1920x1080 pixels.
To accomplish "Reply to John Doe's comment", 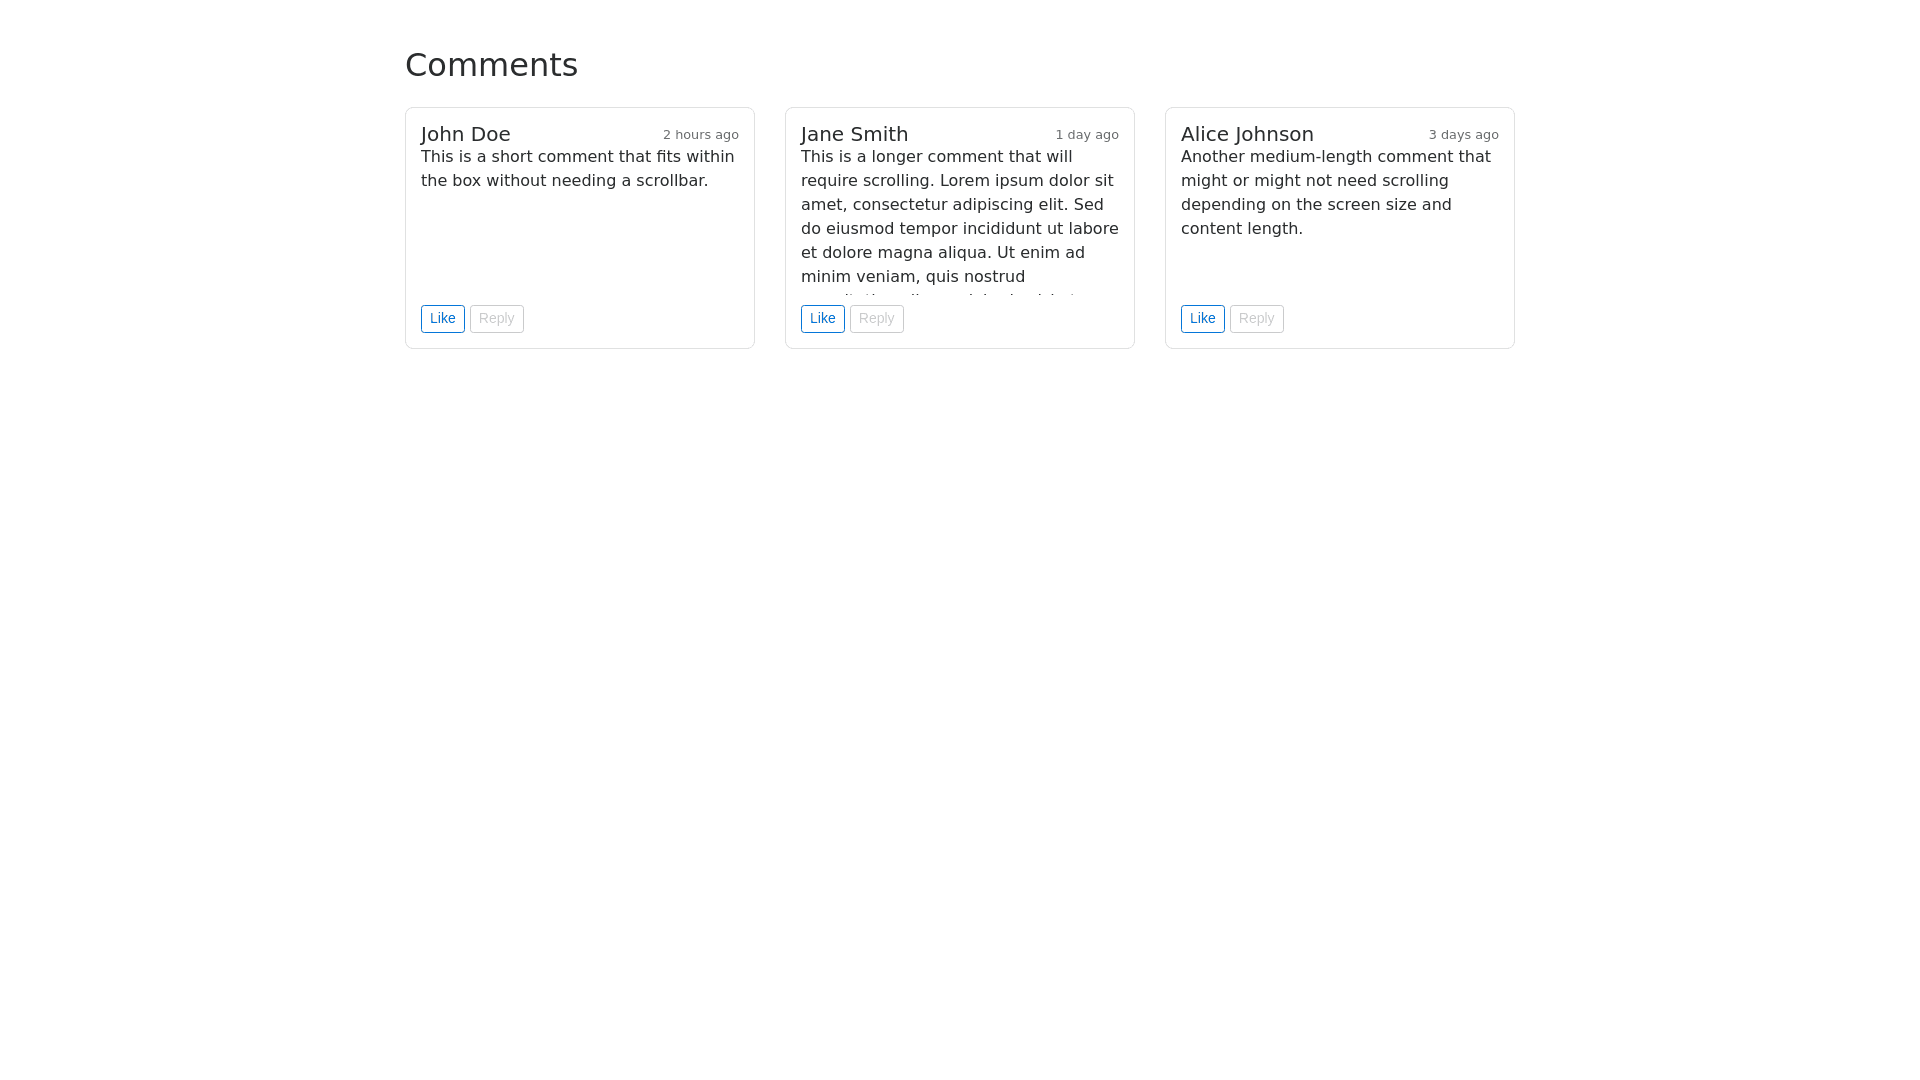I will coord(496,319).
